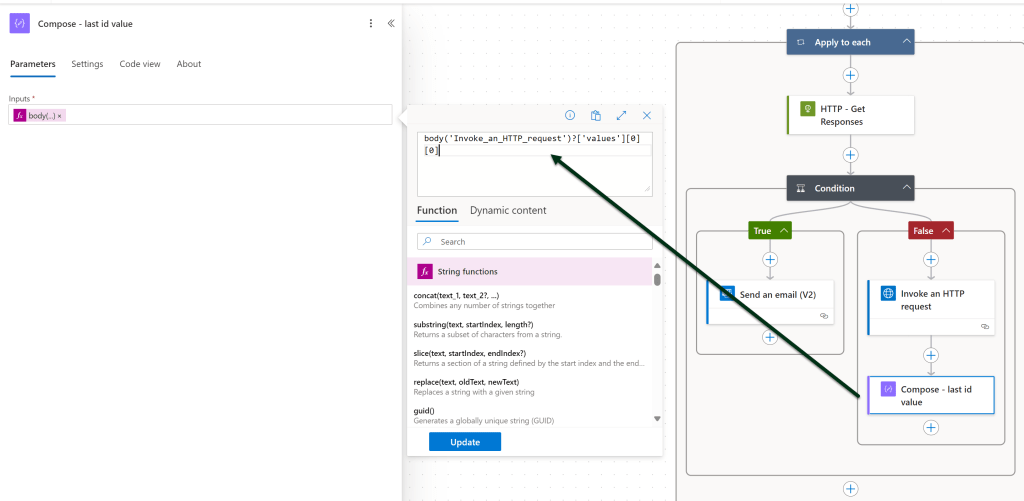Collapse the Apply to each container
Screen dimensions: 1024x501
pos(906,42)
